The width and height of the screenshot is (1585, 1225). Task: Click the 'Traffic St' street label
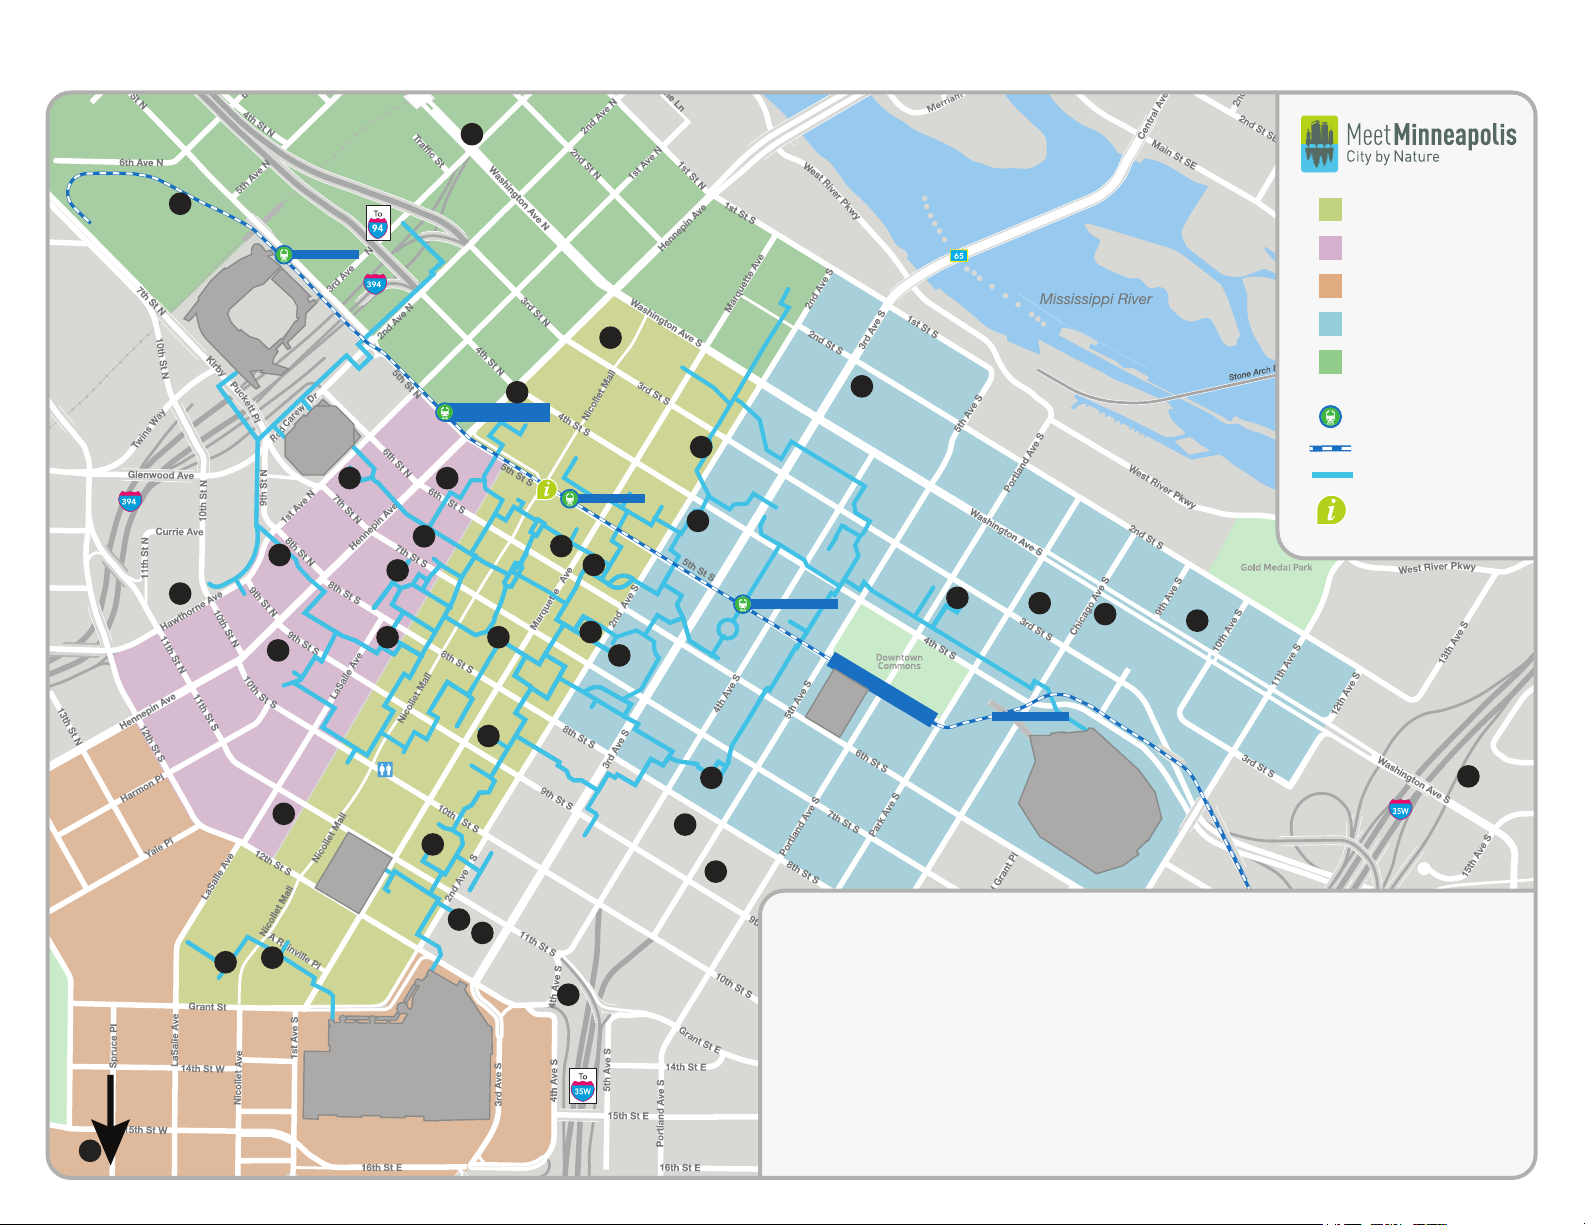pyautogui.click(x=429, y=151)
